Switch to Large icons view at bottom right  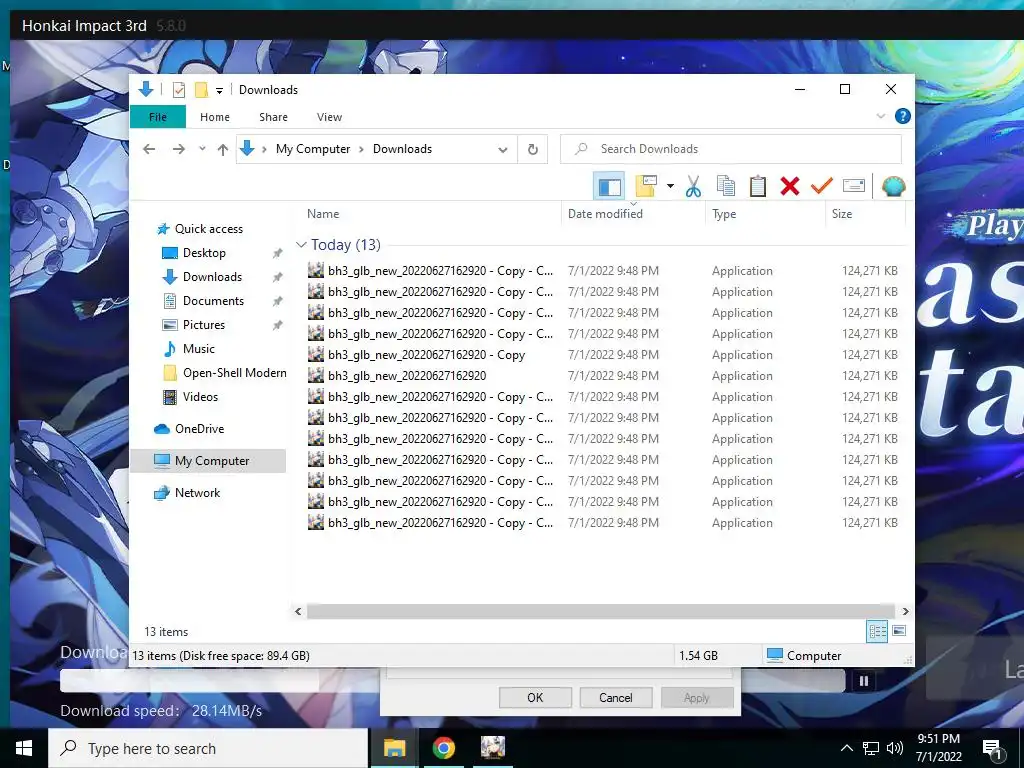pos(899,631)
